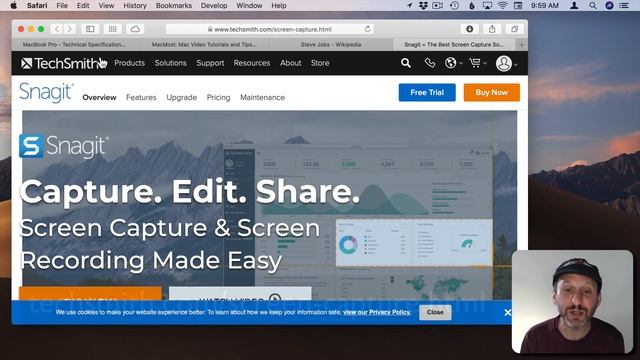Add a new Safari tab

[x=522, y=44]
